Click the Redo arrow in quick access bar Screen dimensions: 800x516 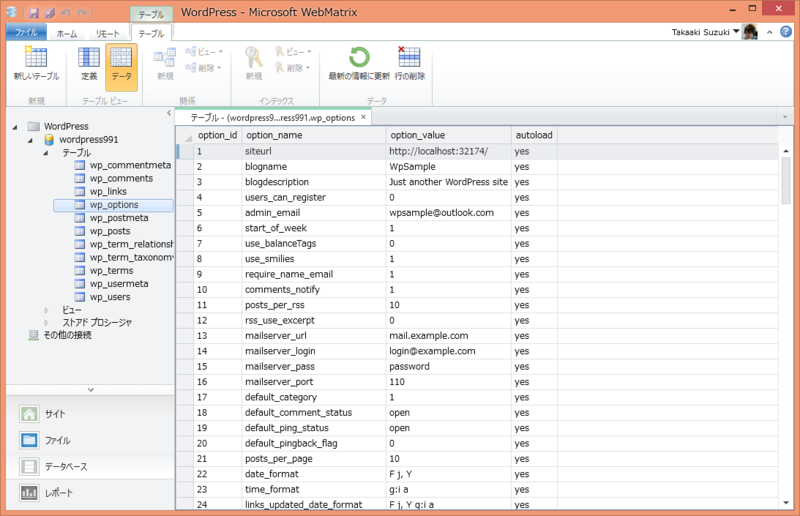[x=82, y=12]
